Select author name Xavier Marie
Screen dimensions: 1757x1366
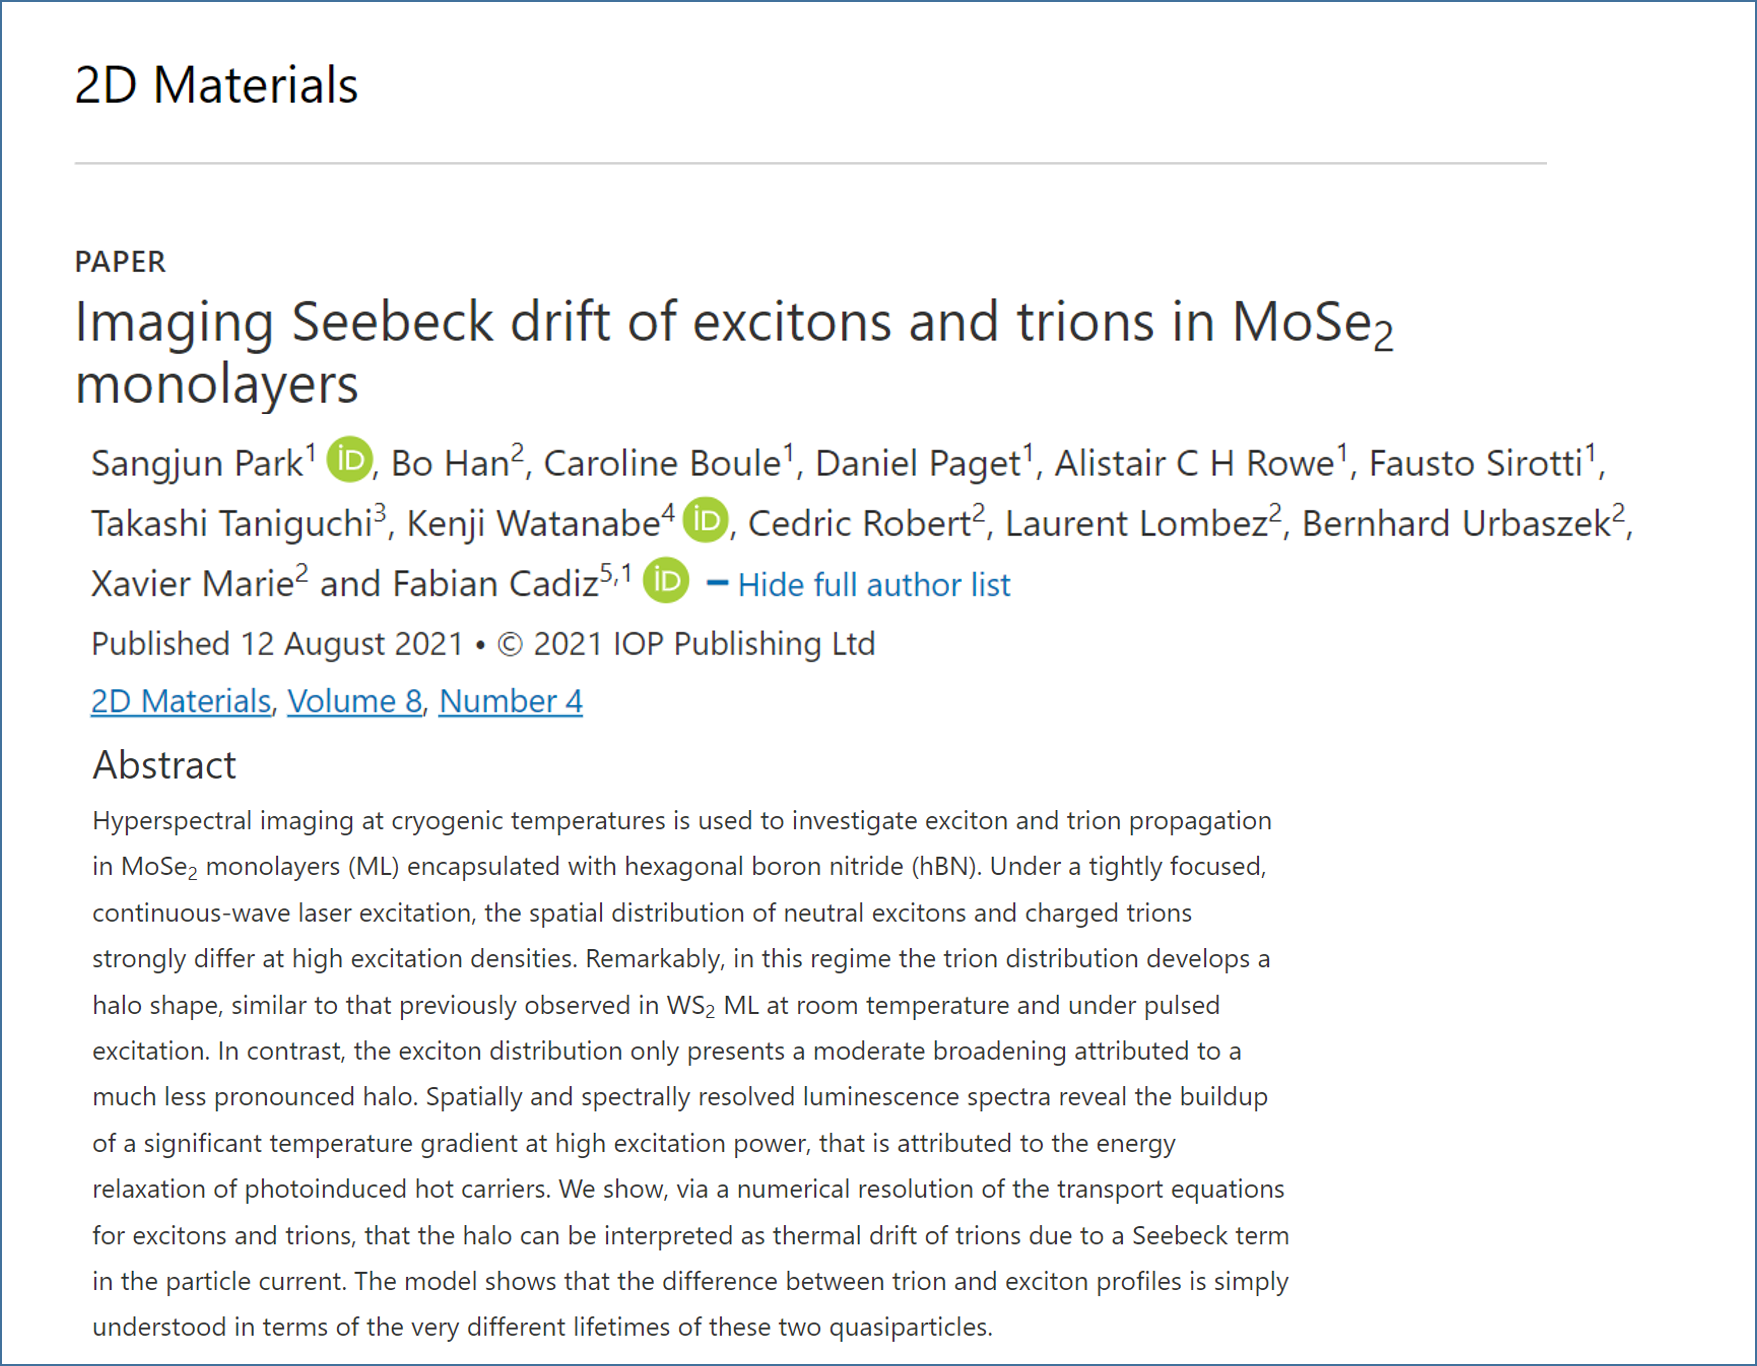[x=193, y=583]
